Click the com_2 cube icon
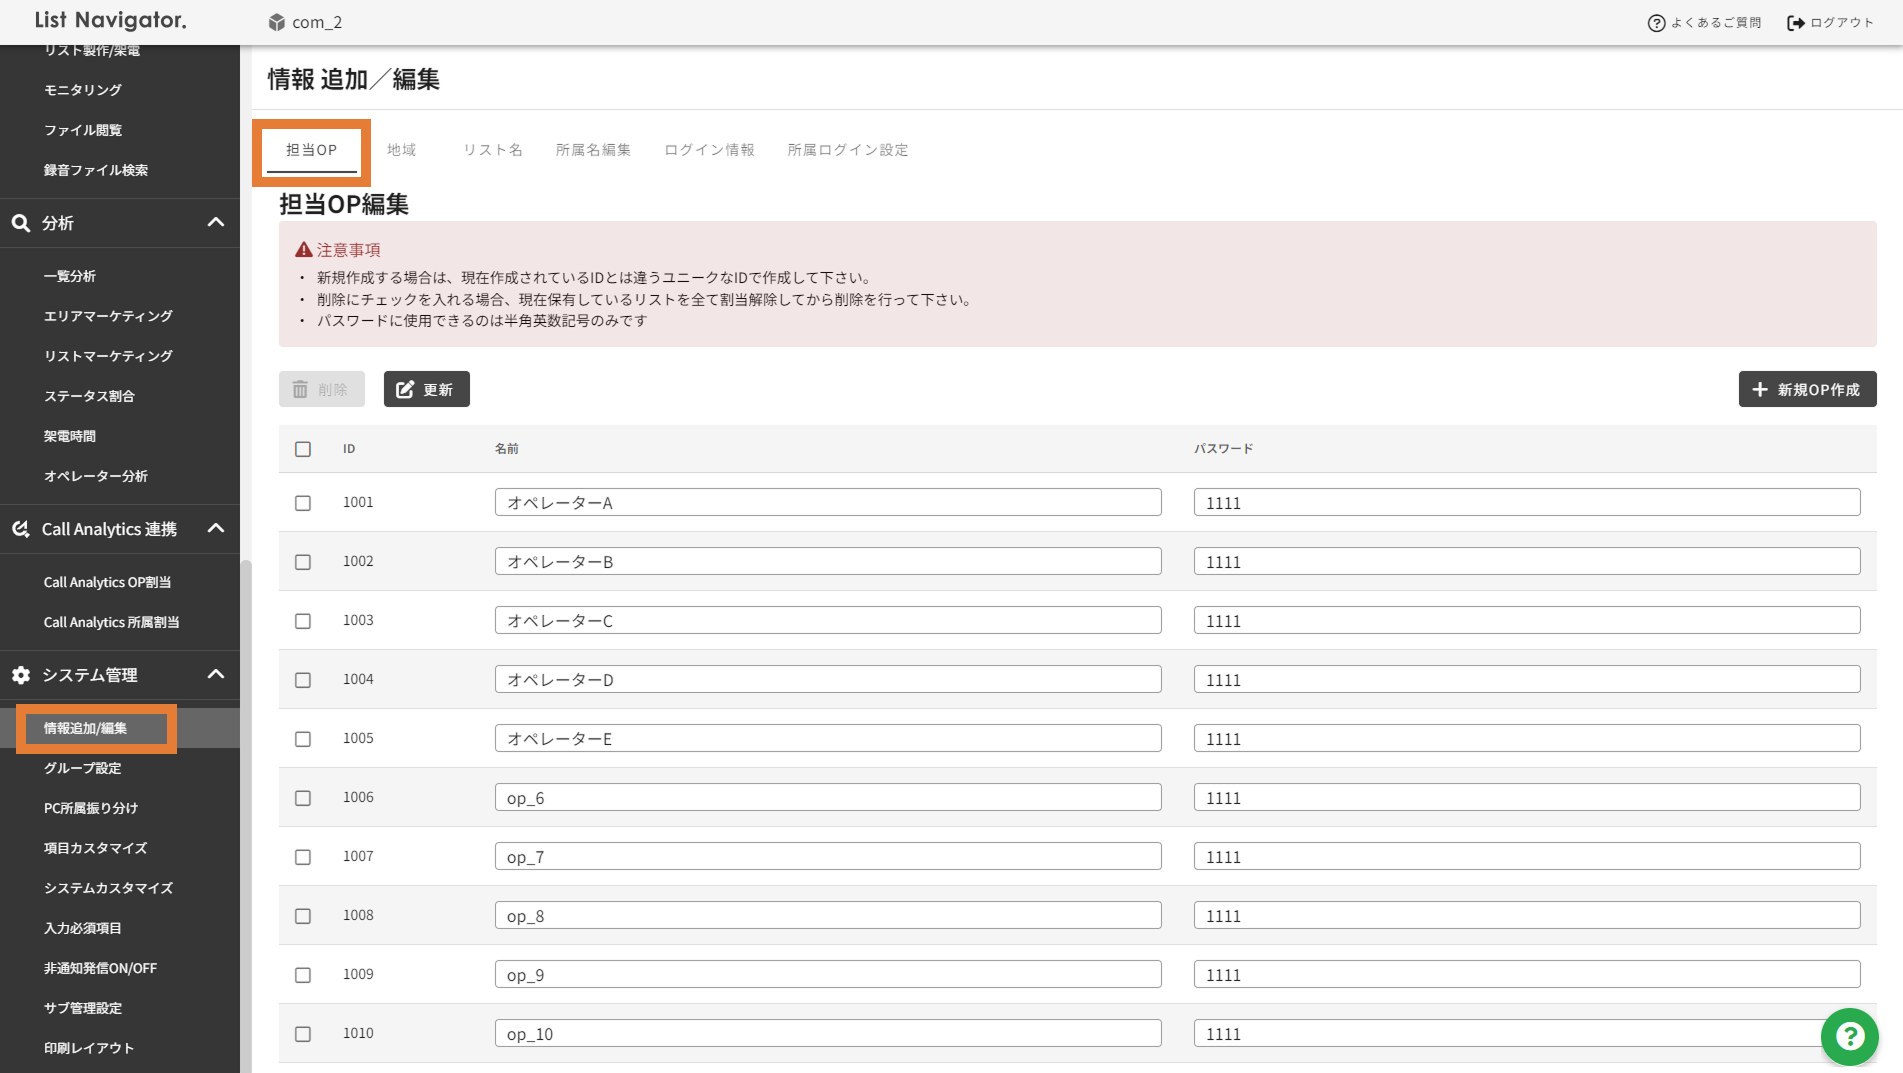Viewport: 1903px width, 1073px height. point(277,22)
